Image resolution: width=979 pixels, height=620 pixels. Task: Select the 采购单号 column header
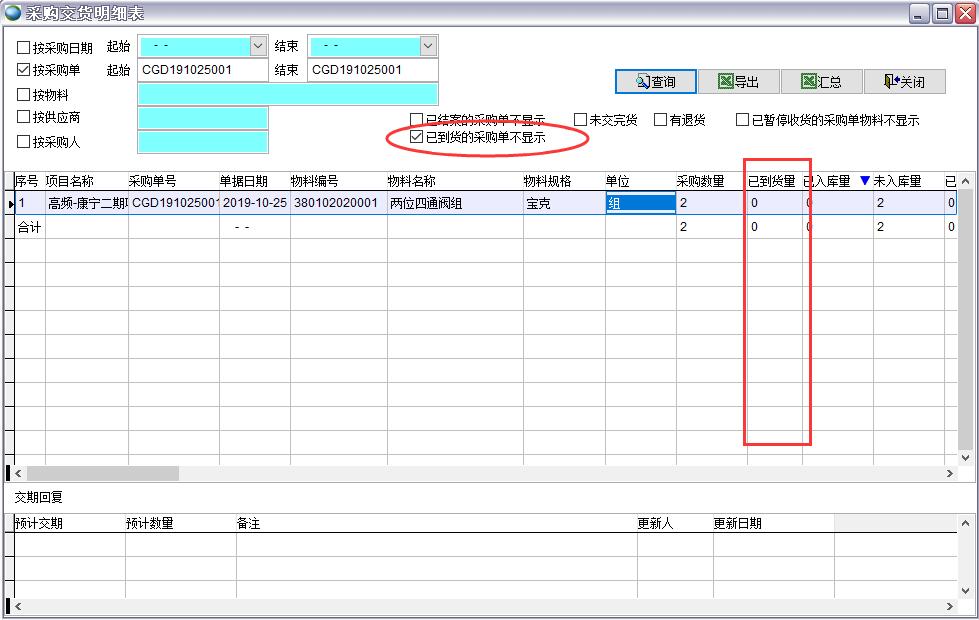(x=150, y=179)
